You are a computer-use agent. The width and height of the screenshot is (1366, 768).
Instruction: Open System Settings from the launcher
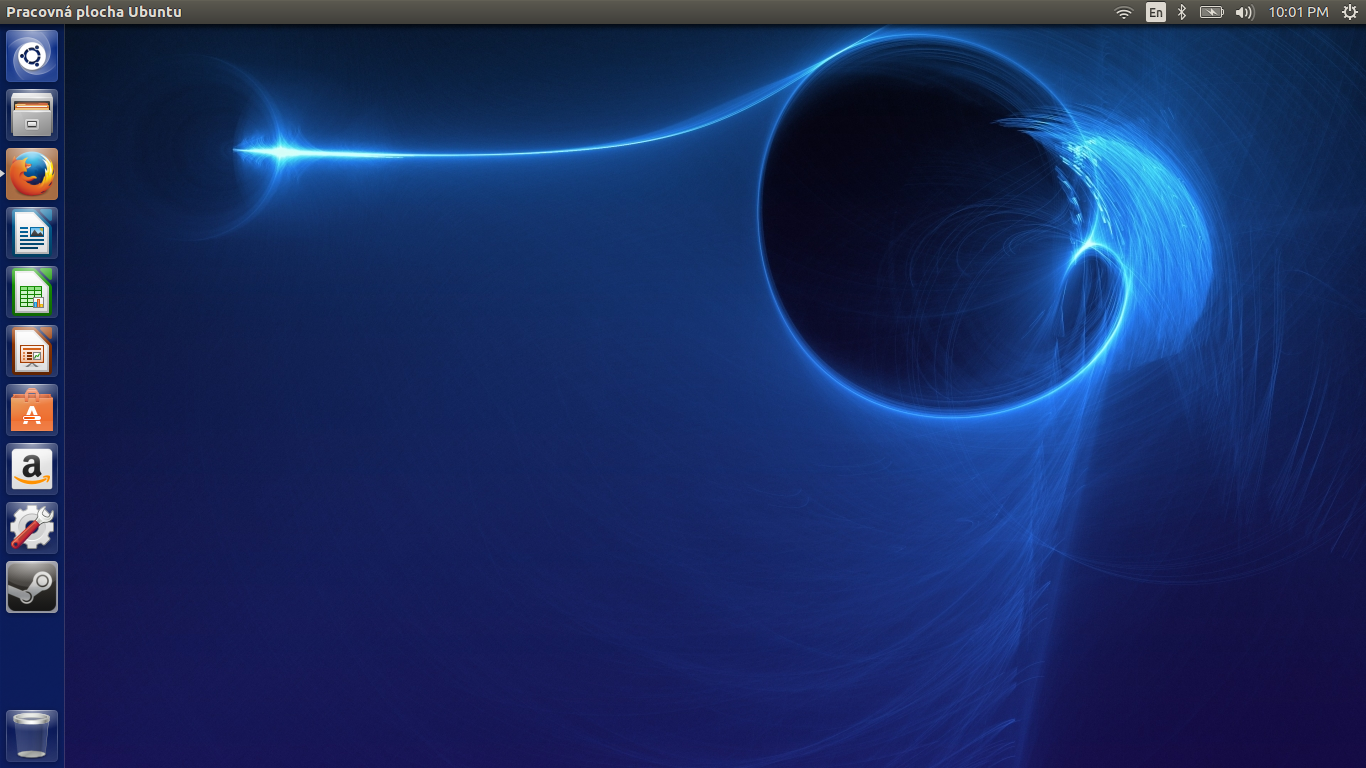32,528
